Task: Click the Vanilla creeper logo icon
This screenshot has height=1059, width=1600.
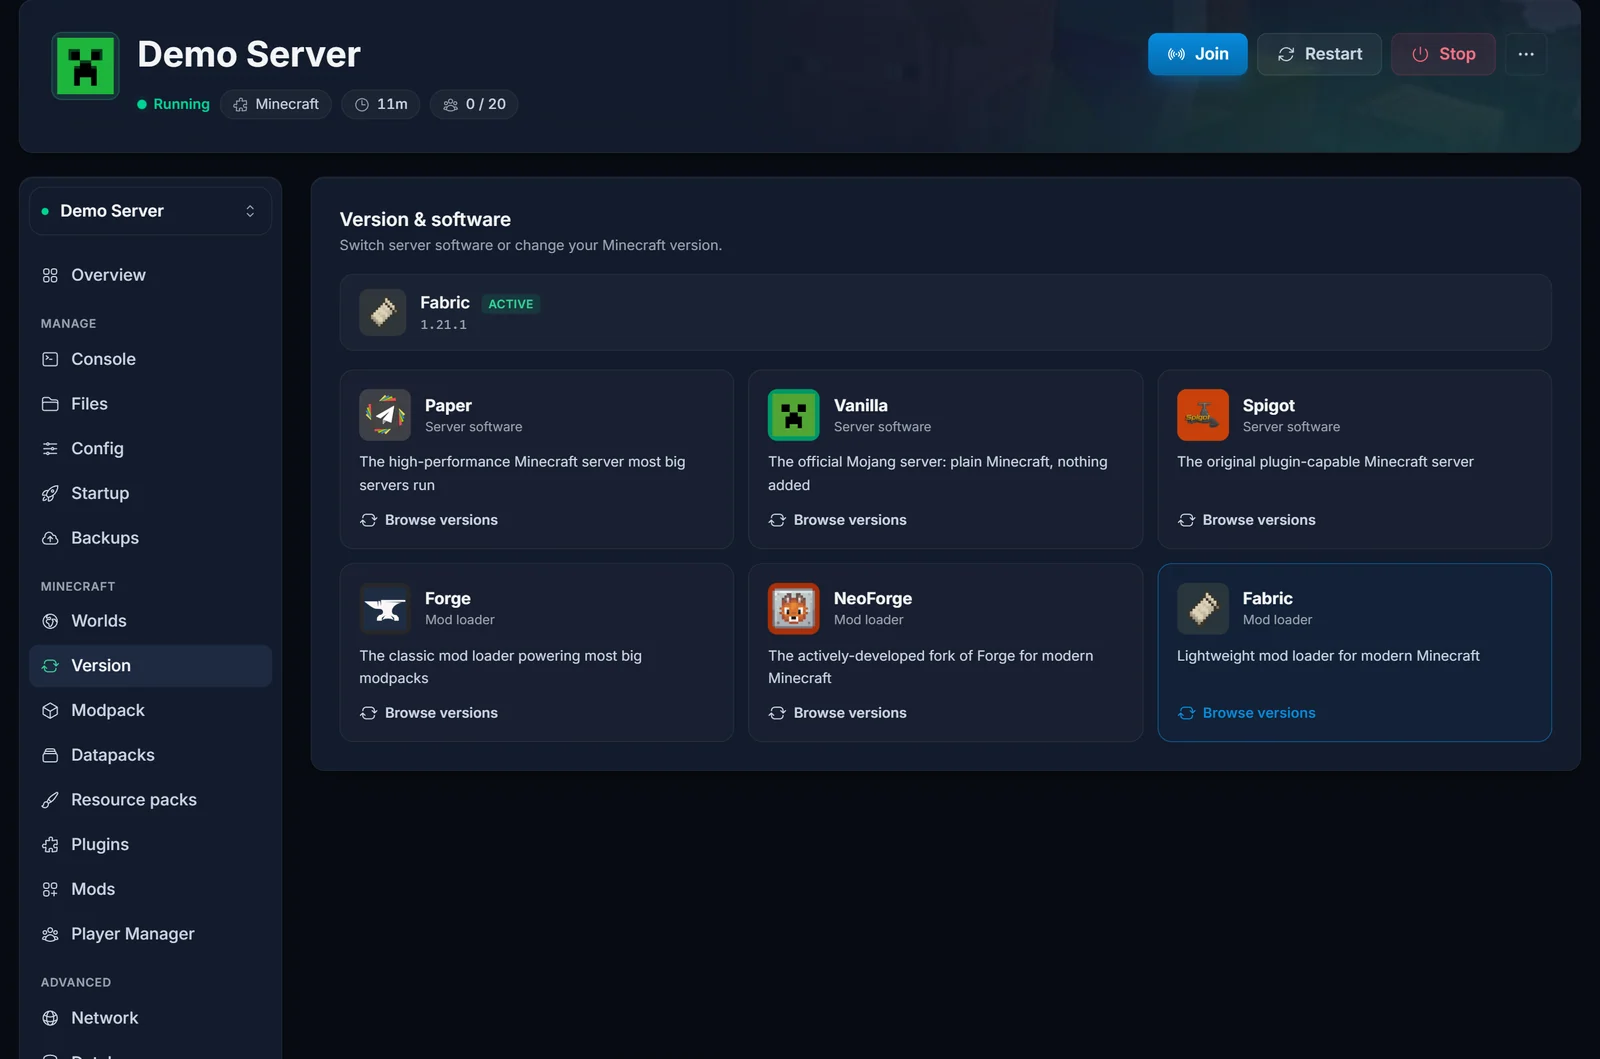Action: pos(794,415)
